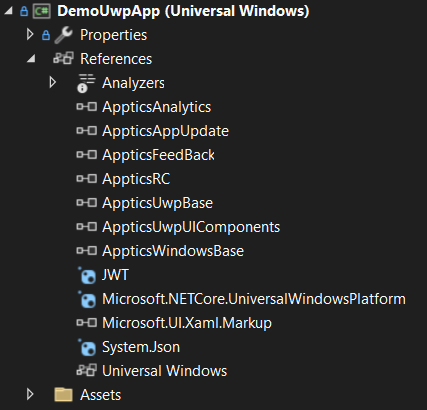Click the reference icon for AppticsWindowsBase

click(87, 251)
